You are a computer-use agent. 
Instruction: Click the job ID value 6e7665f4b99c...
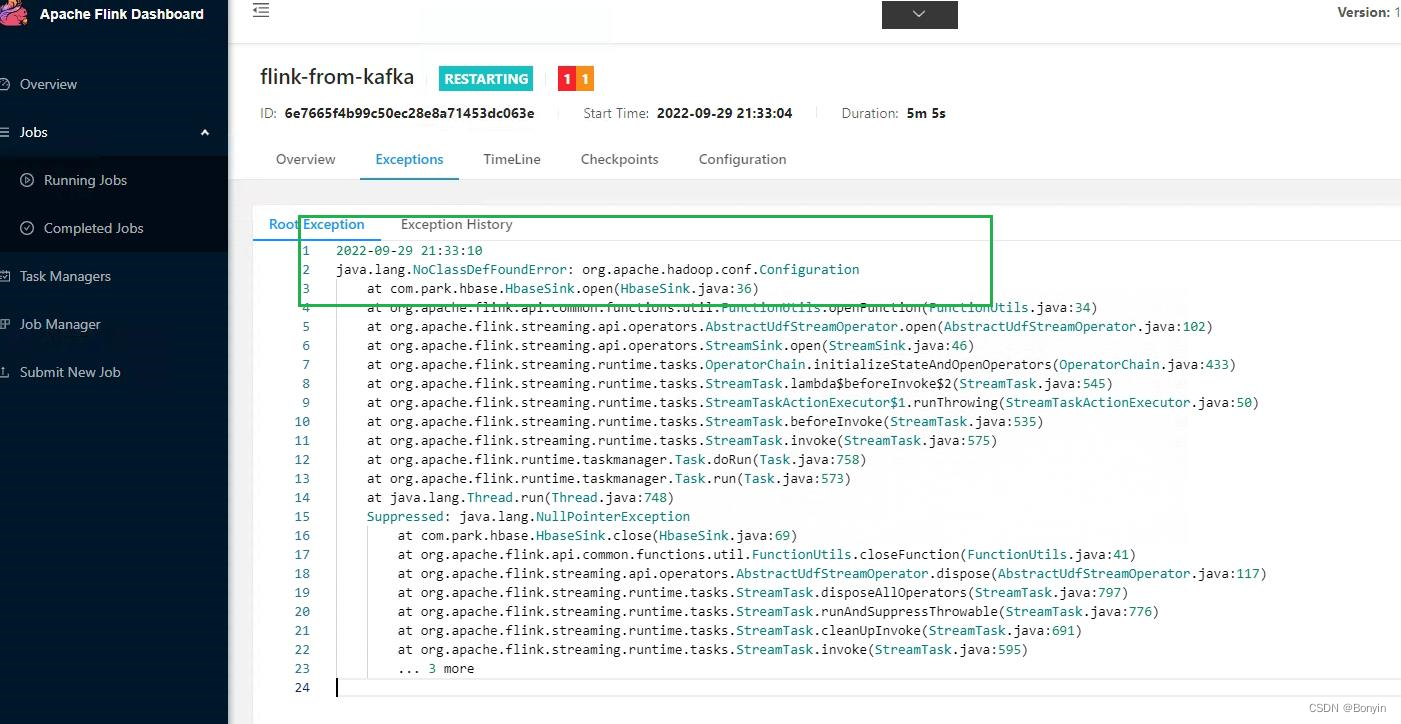click(x=409, y=113)
